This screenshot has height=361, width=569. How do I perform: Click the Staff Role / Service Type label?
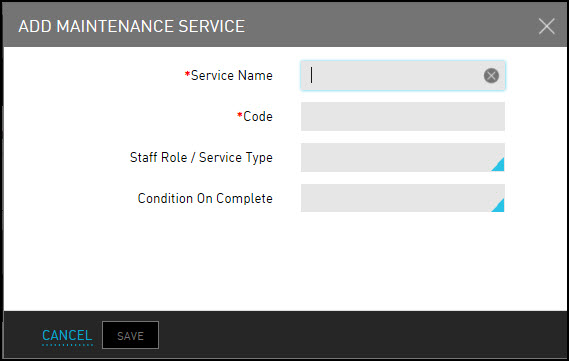coord(201,157)
